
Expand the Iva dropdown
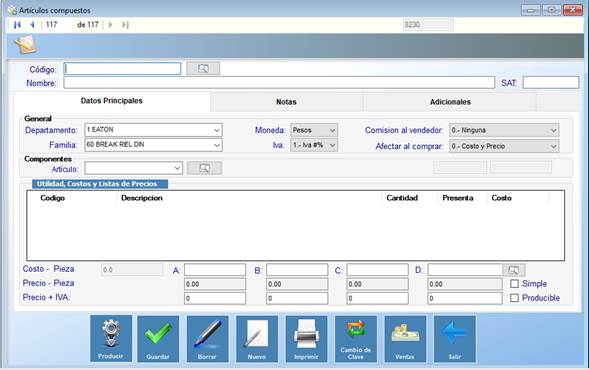(332, 145)
